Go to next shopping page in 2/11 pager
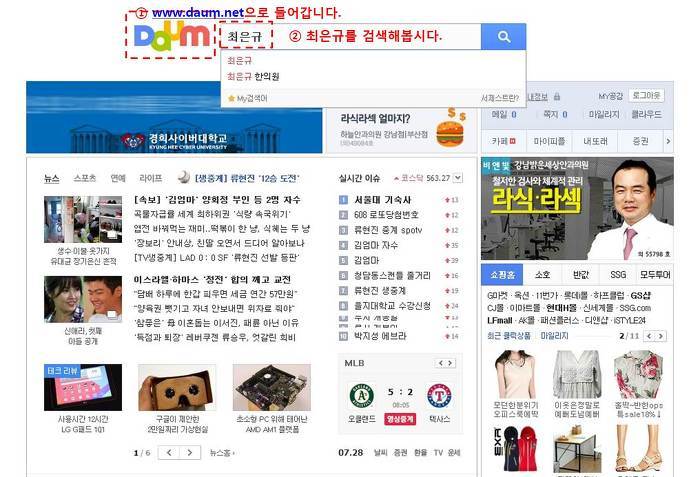The image size is (700, 477). (x=661, y=336)
